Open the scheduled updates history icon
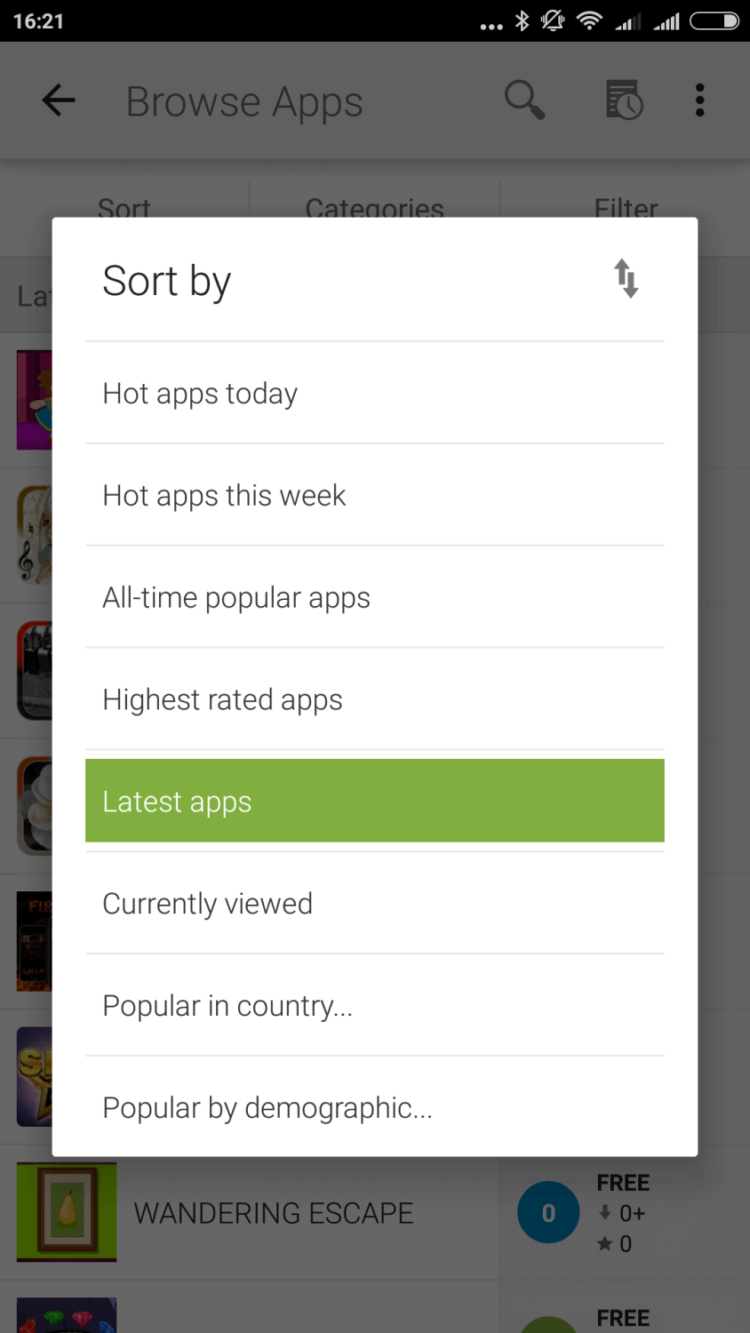 (x=624, y=101)
